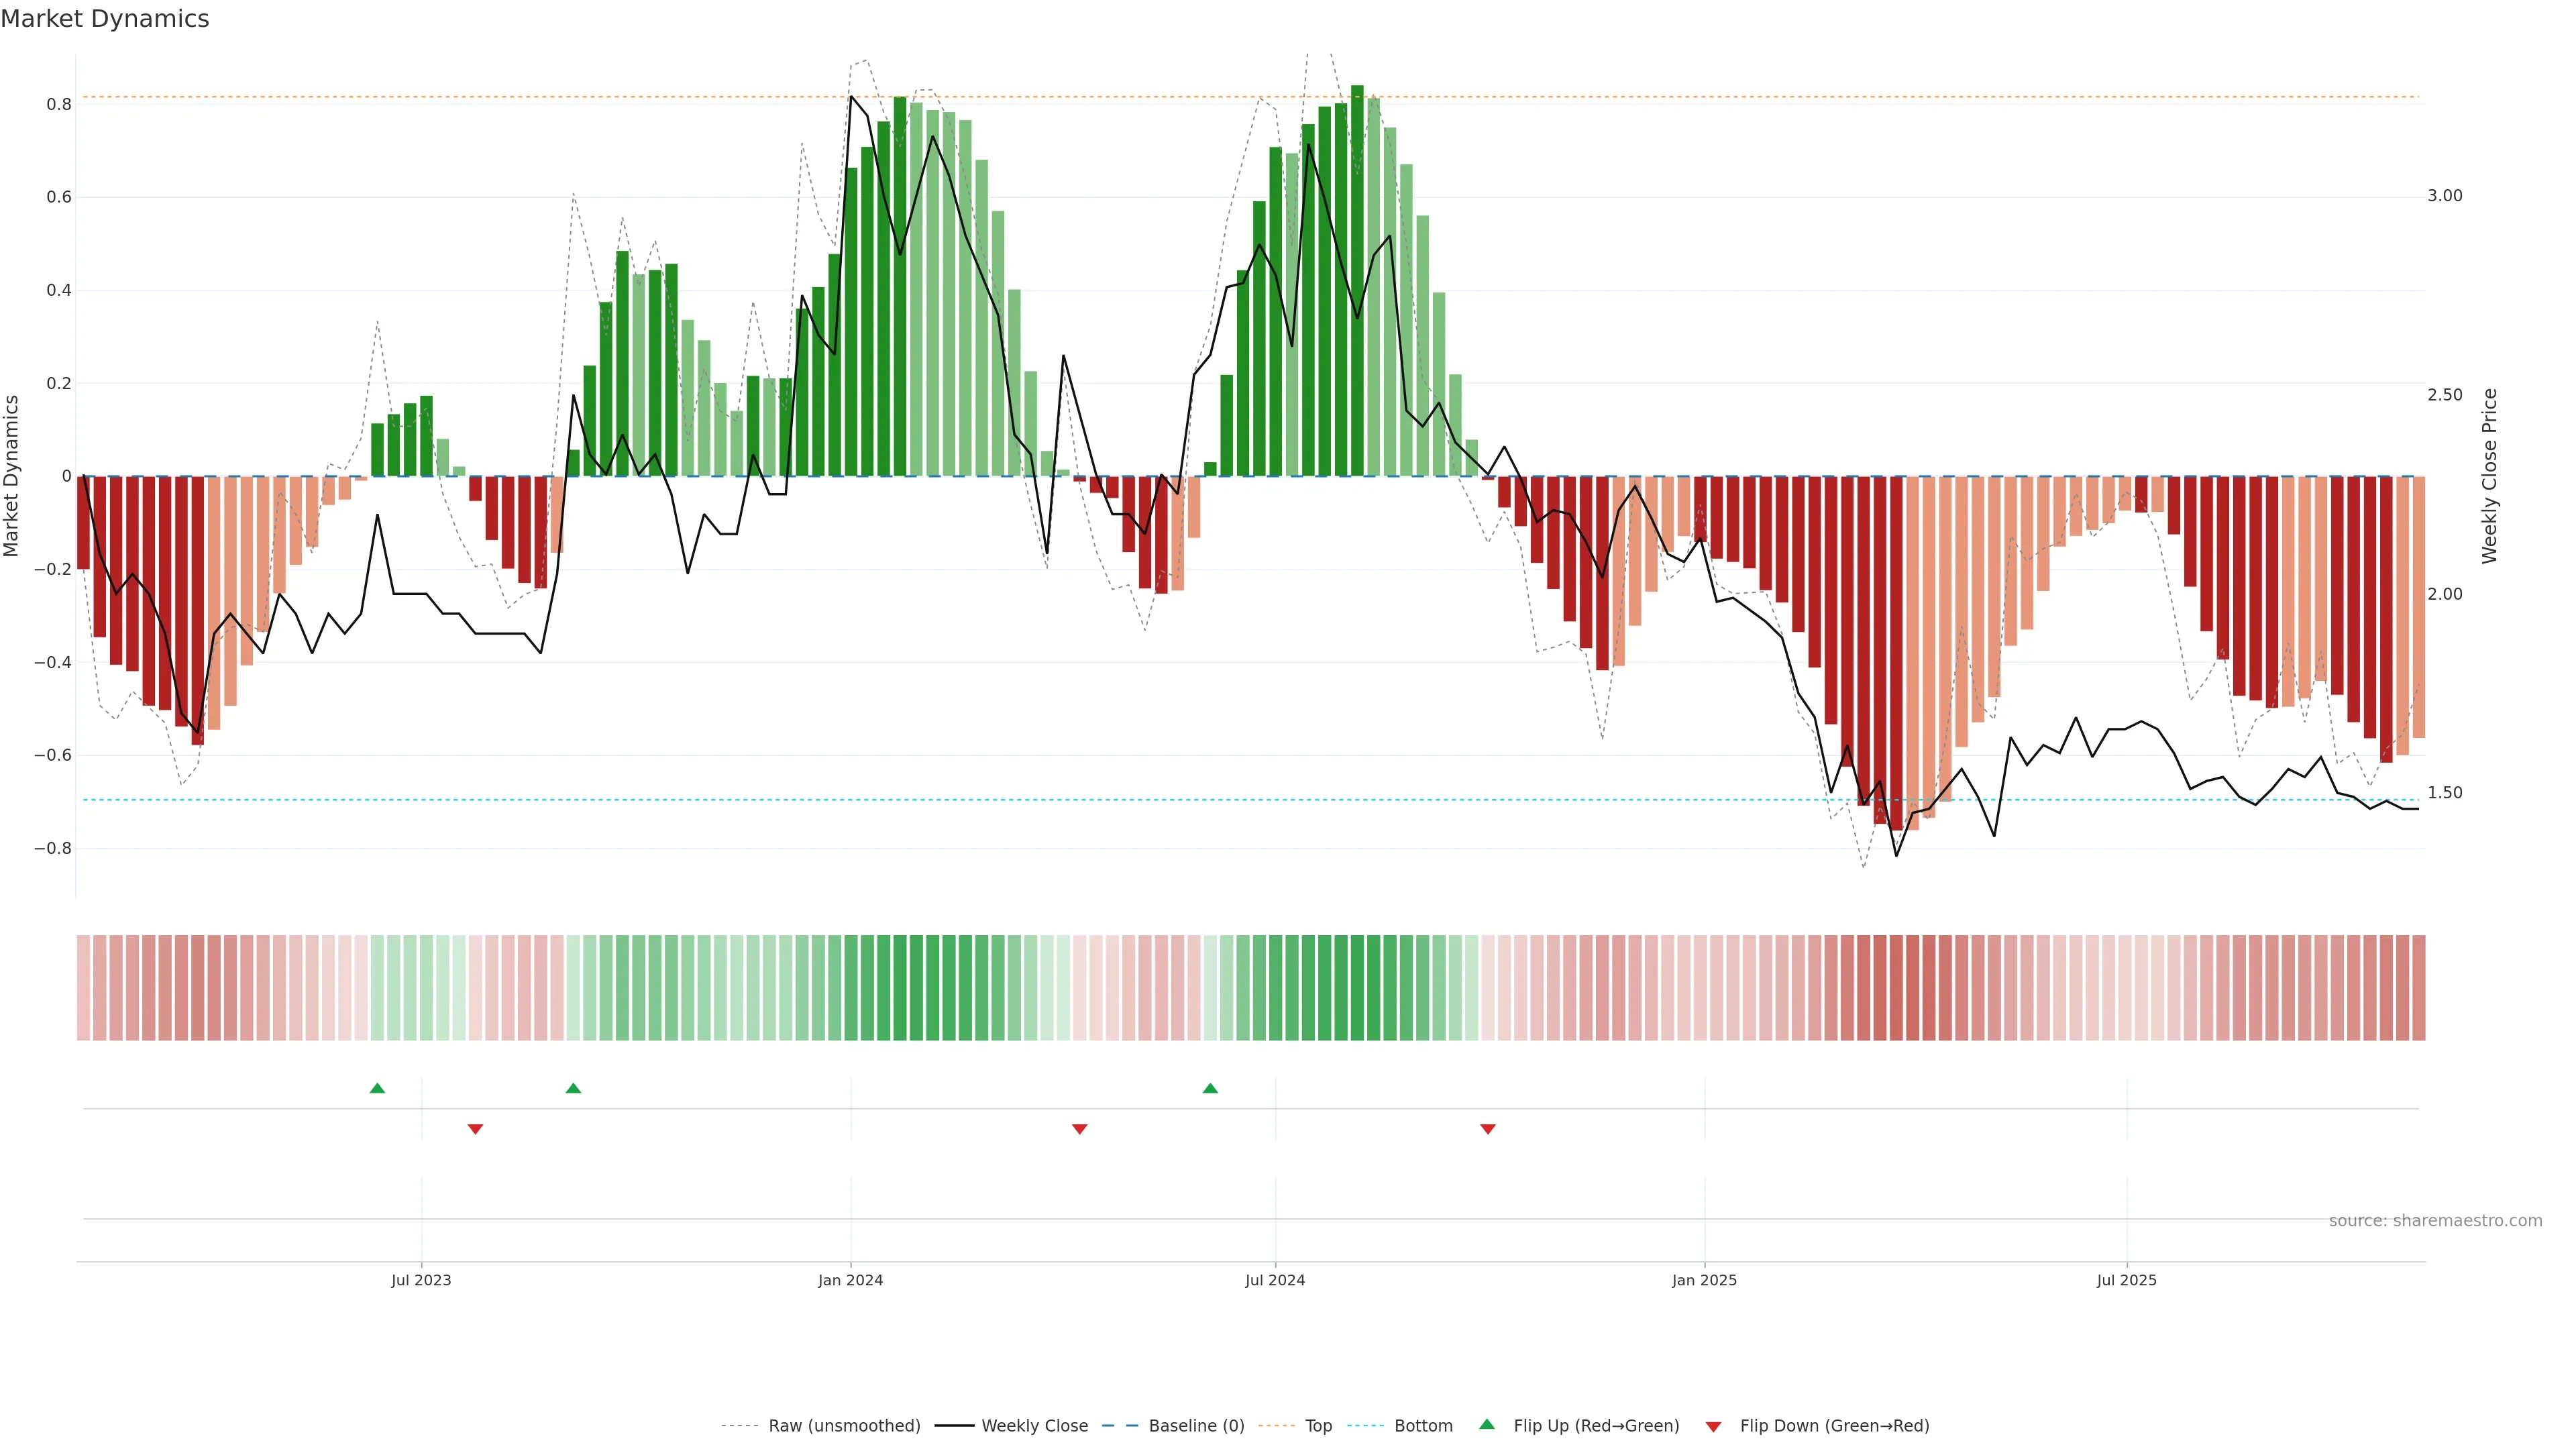
Task: Click the green flip-up marker near June 2024
Action: tap(1210, 1088)
